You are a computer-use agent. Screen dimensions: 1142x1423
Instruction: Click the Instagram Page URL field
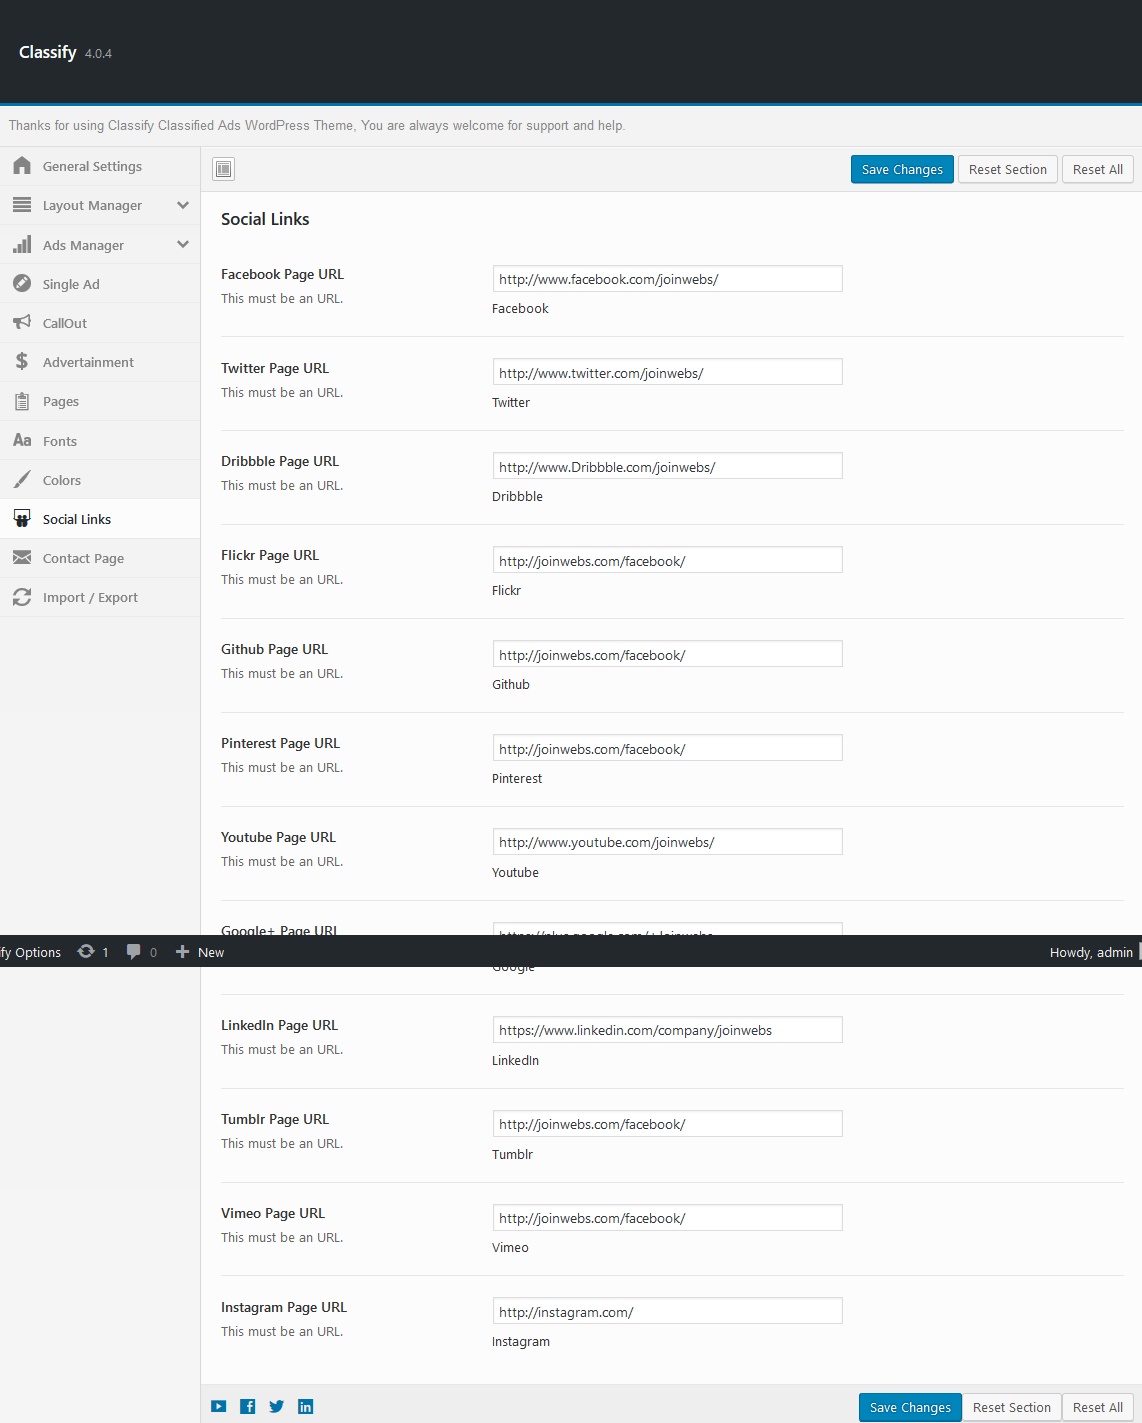coord(667,1311)
